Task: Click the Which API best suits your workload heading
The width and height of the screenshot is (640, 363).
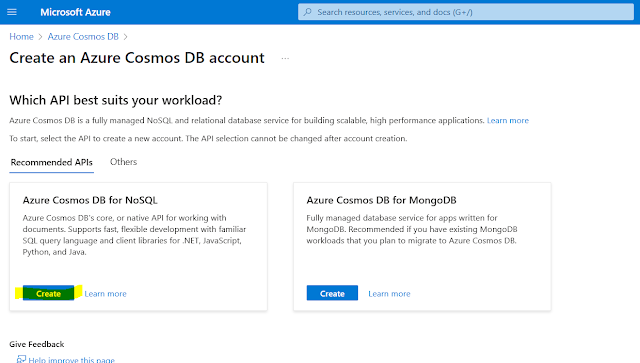Action: [x=116, y=100]
